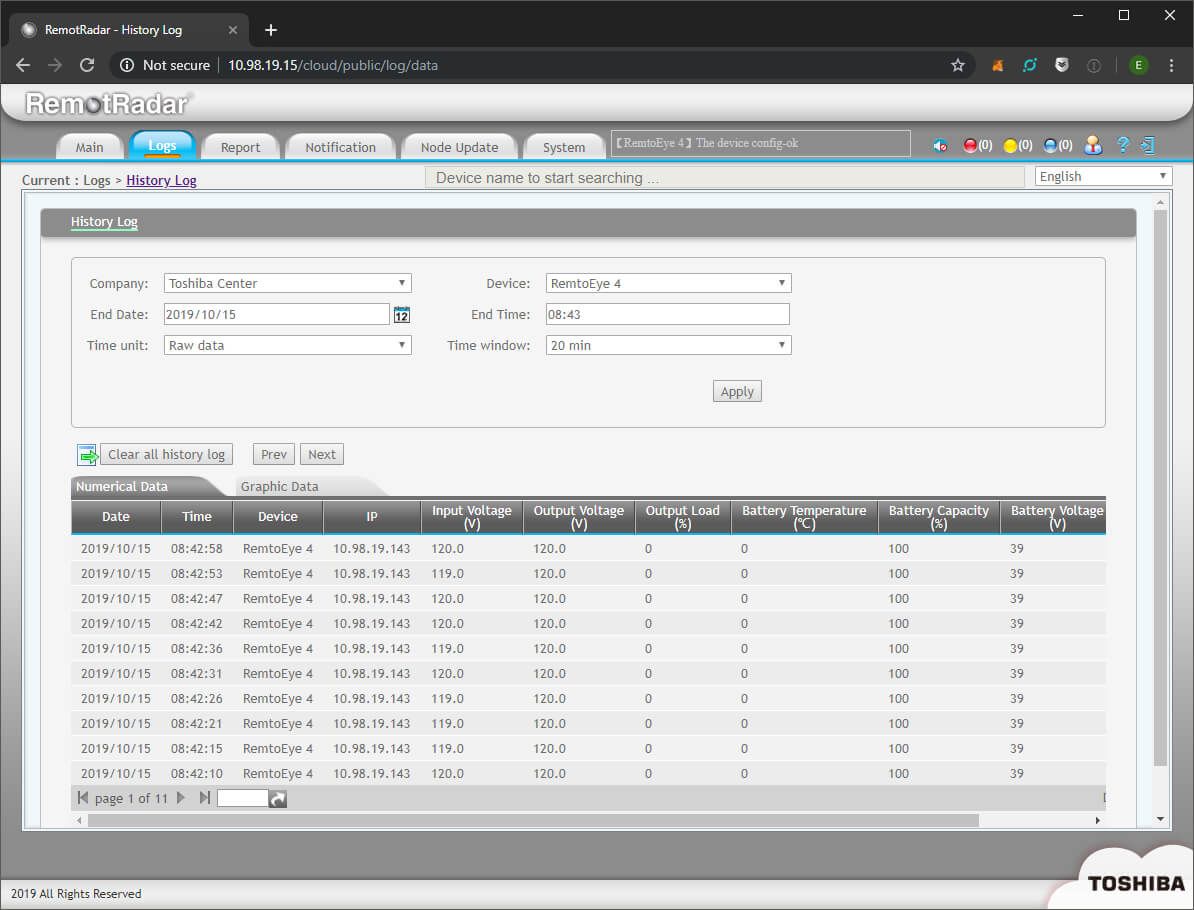The image size is (1194, 910).
Task: Open the English language selector
Action: click(1103, 177)
